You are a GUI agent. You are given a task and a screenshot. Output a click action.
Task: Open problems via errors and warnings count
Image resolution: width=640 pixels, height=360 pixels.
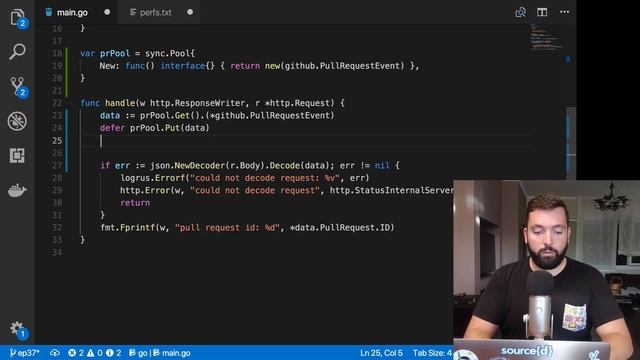tap(95, 353)
